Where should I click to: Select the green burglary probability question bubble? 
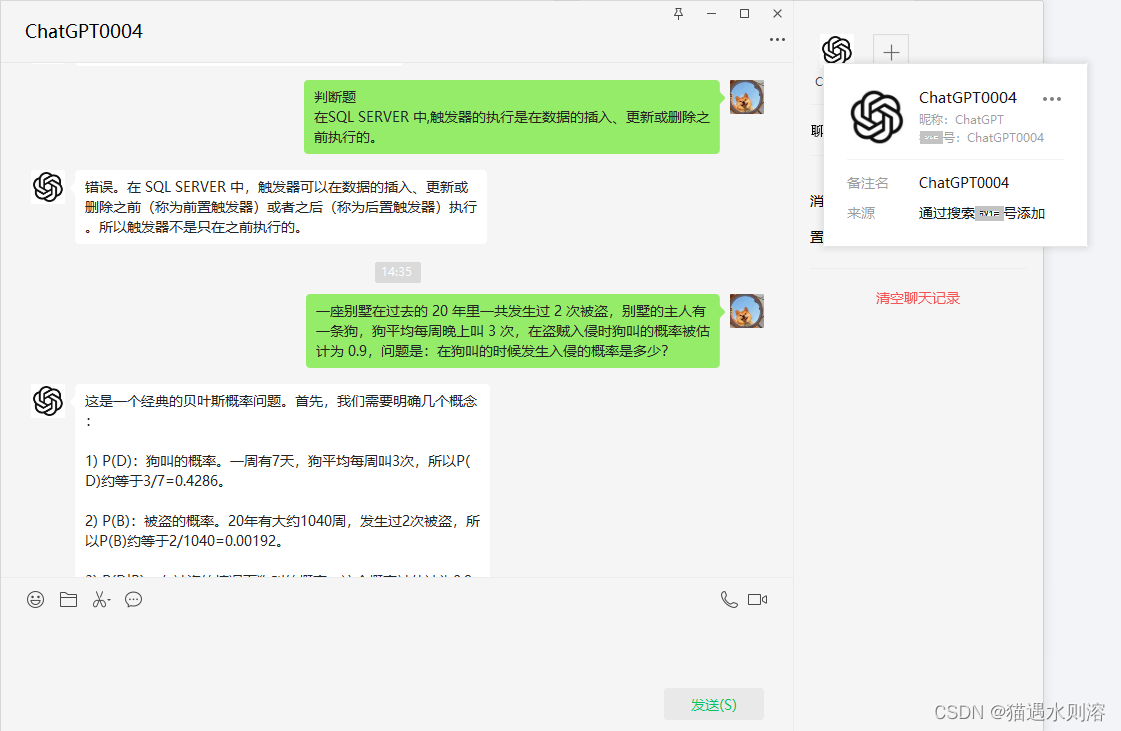513,331
